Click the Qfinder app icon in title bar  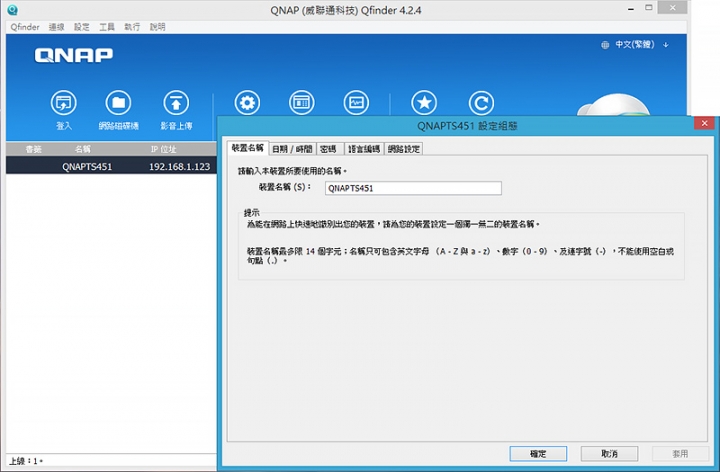[x=12, y=10]
